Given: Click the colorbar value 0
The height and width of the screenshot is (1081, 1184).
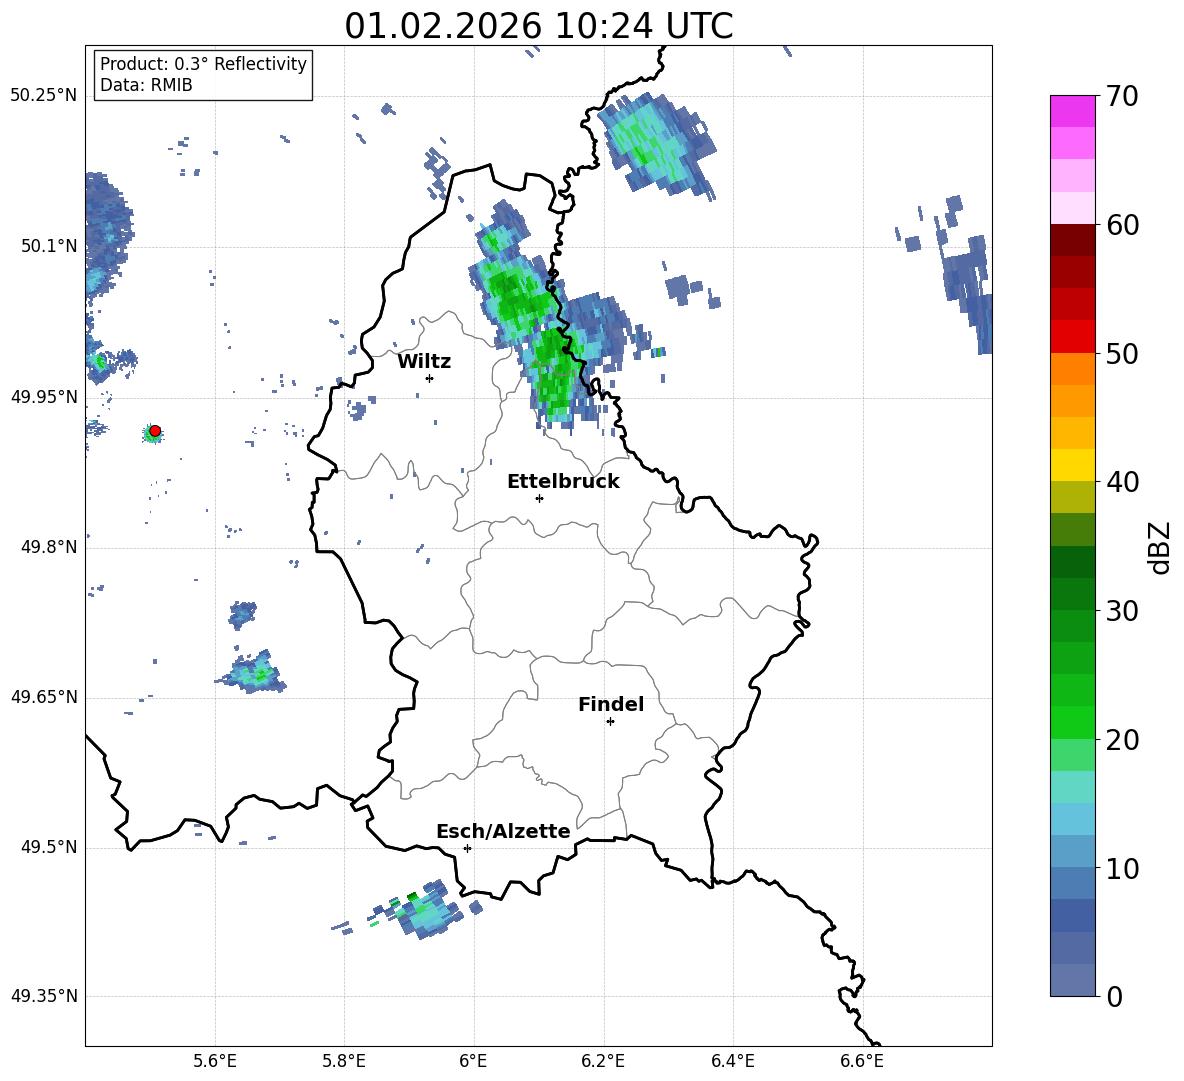Looking at the screenshot, I should [1114, 997].
